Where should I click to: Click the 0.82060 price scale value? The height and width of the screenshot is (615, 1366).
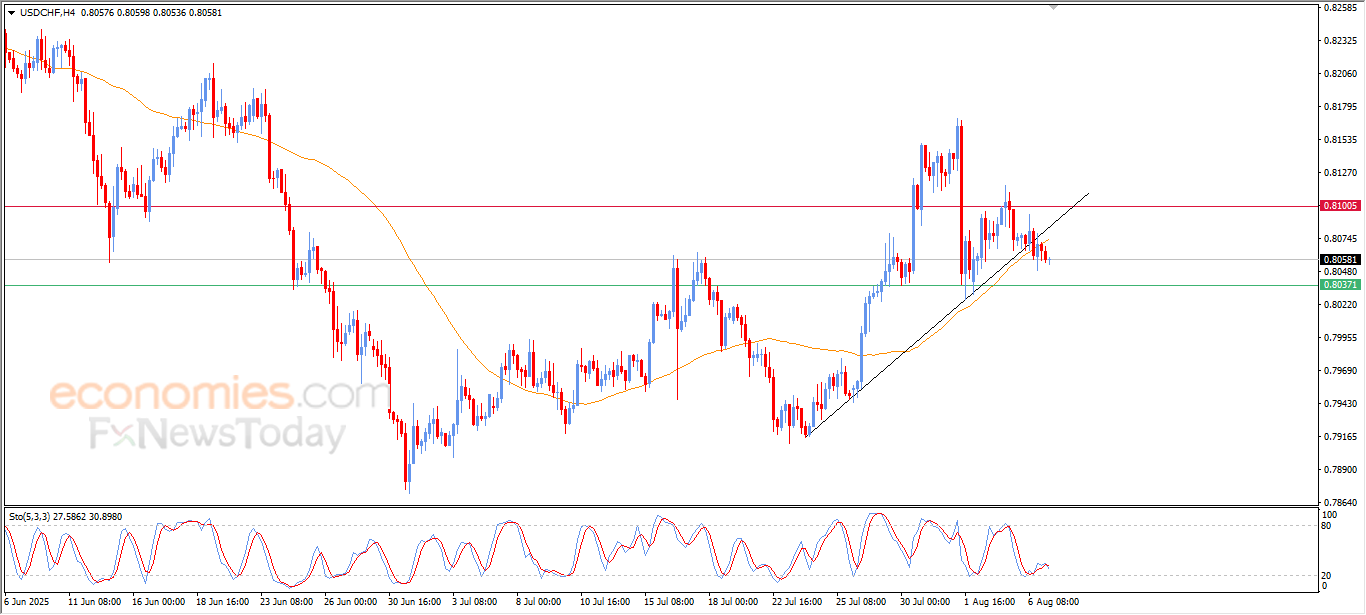1338,74
